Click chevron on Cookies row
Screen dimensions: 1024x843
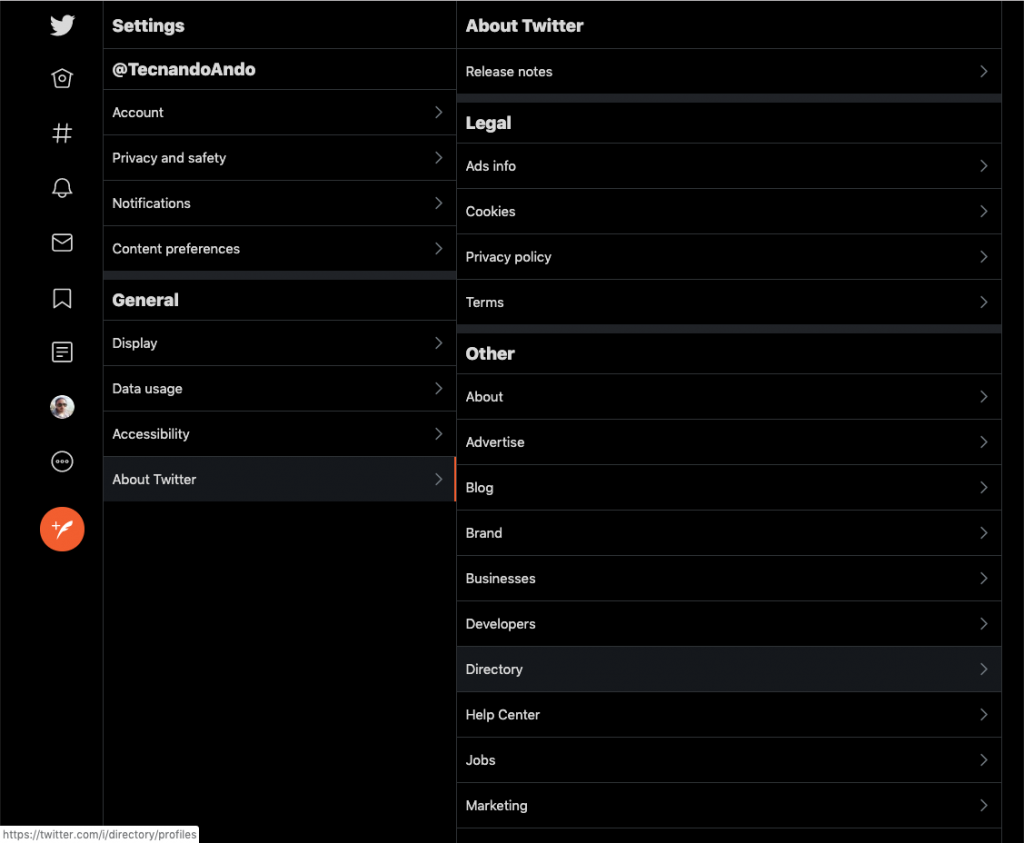tap(984, 211)
